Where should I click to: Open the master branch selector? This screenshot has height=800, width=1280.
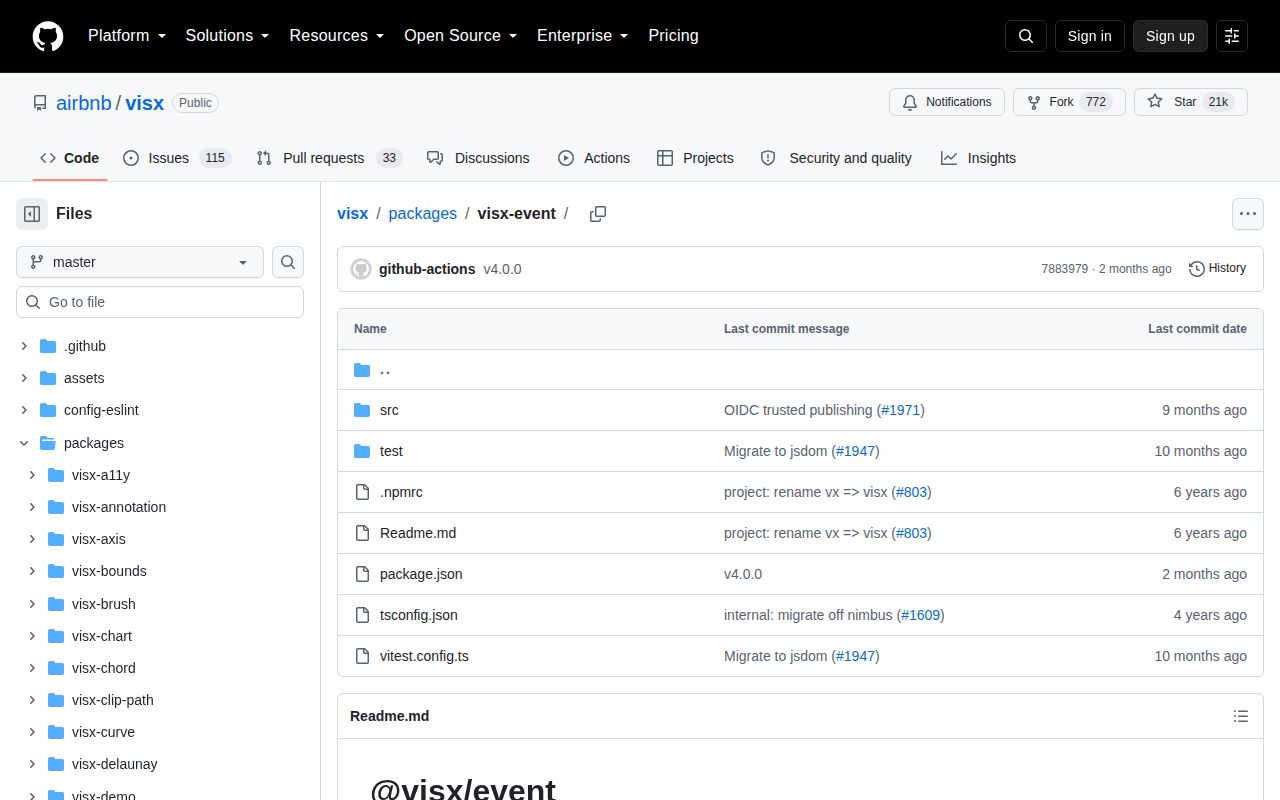[x=140, y=262]
